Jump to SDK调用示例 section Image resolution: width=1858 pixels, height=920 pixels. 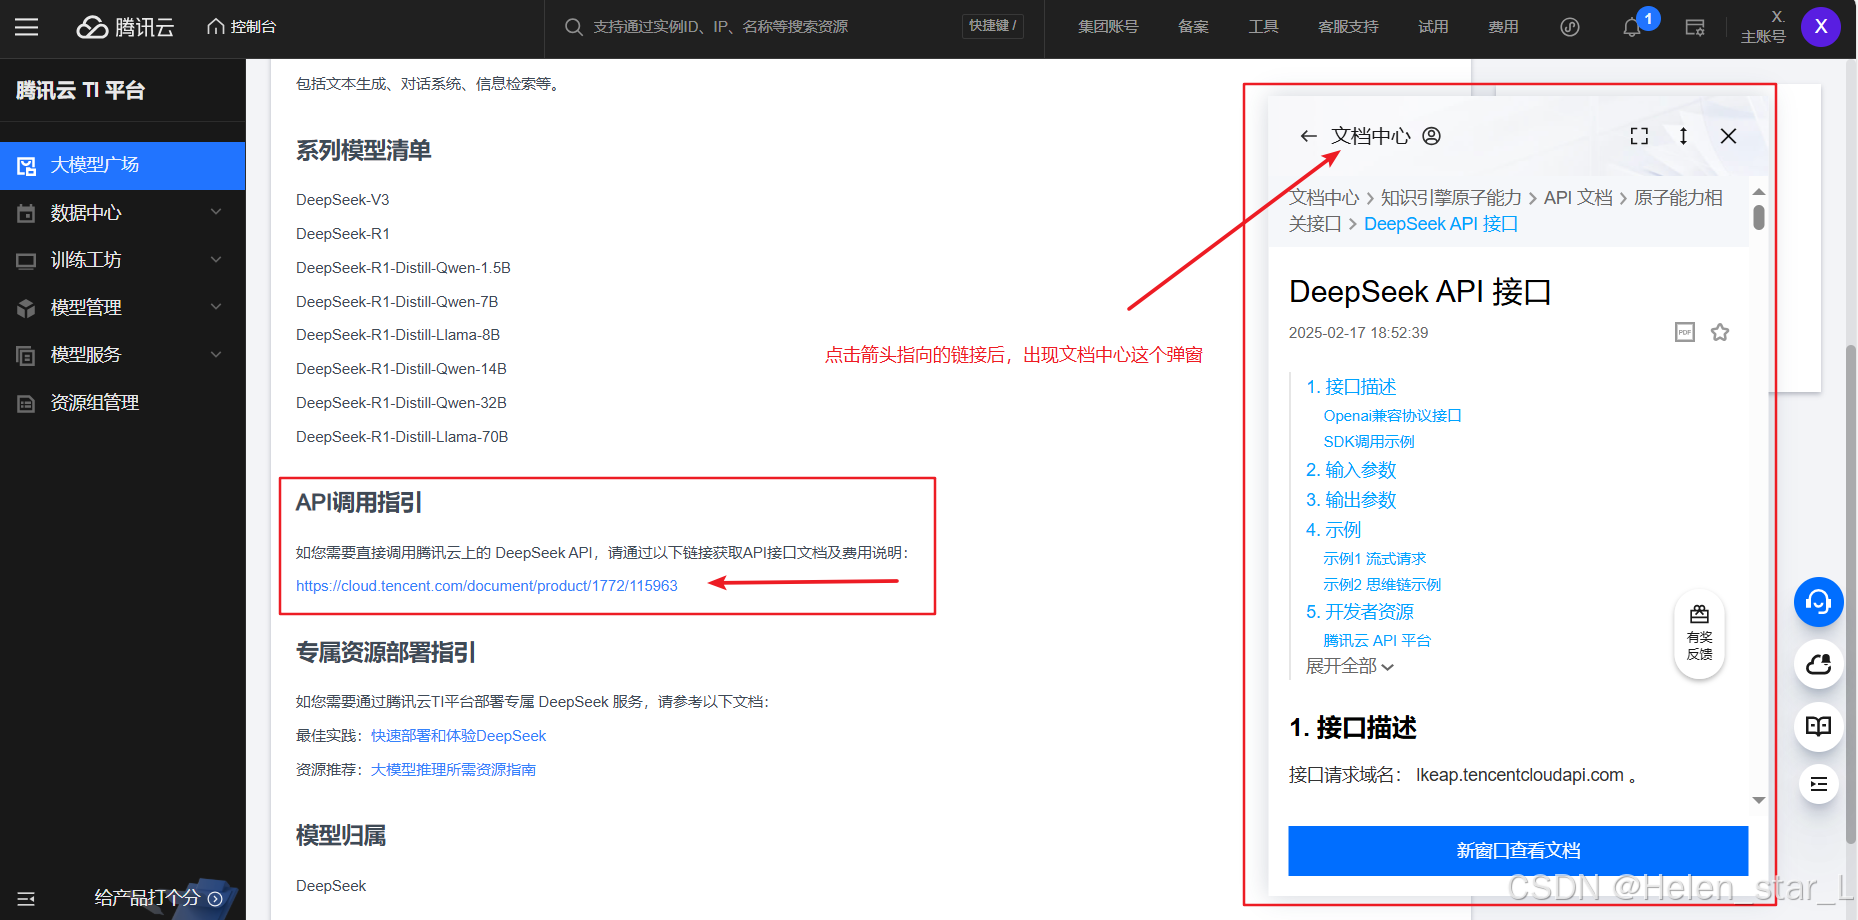pyautogui.click(x=1369, y=442)
